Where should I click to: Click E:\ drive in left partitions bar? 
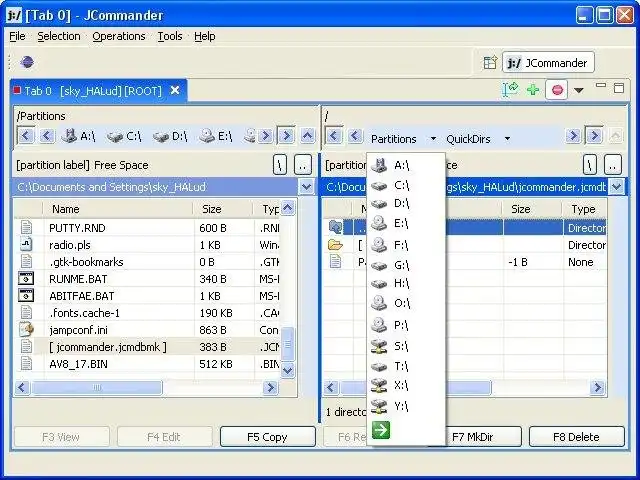(216, 136)
